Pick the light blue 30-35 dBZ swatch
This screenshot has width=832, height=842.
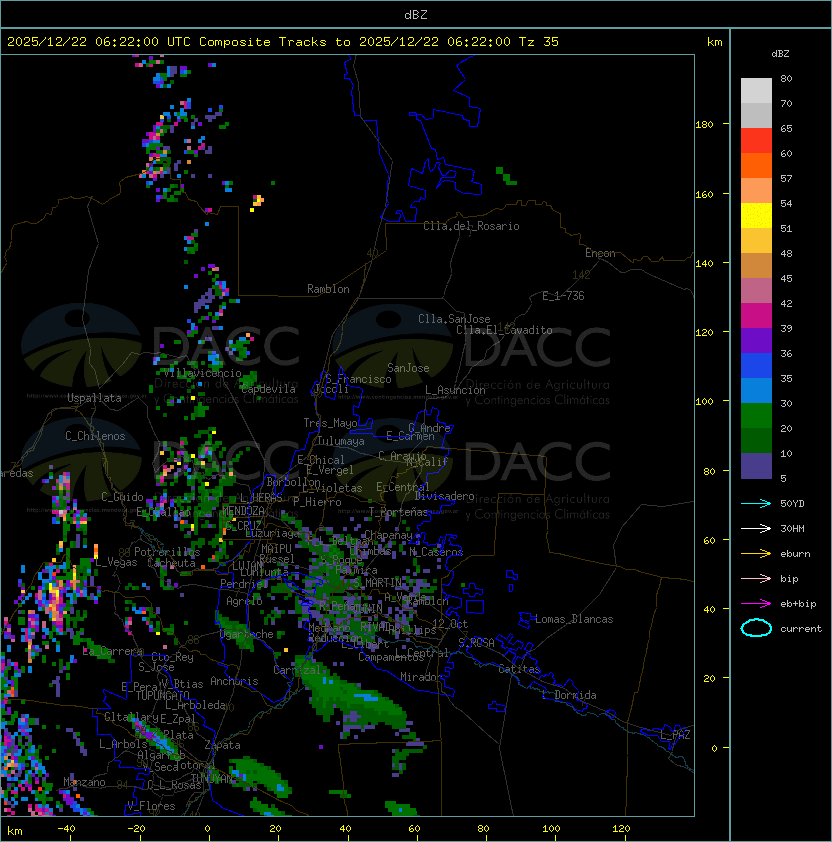[x=756, y=390]
